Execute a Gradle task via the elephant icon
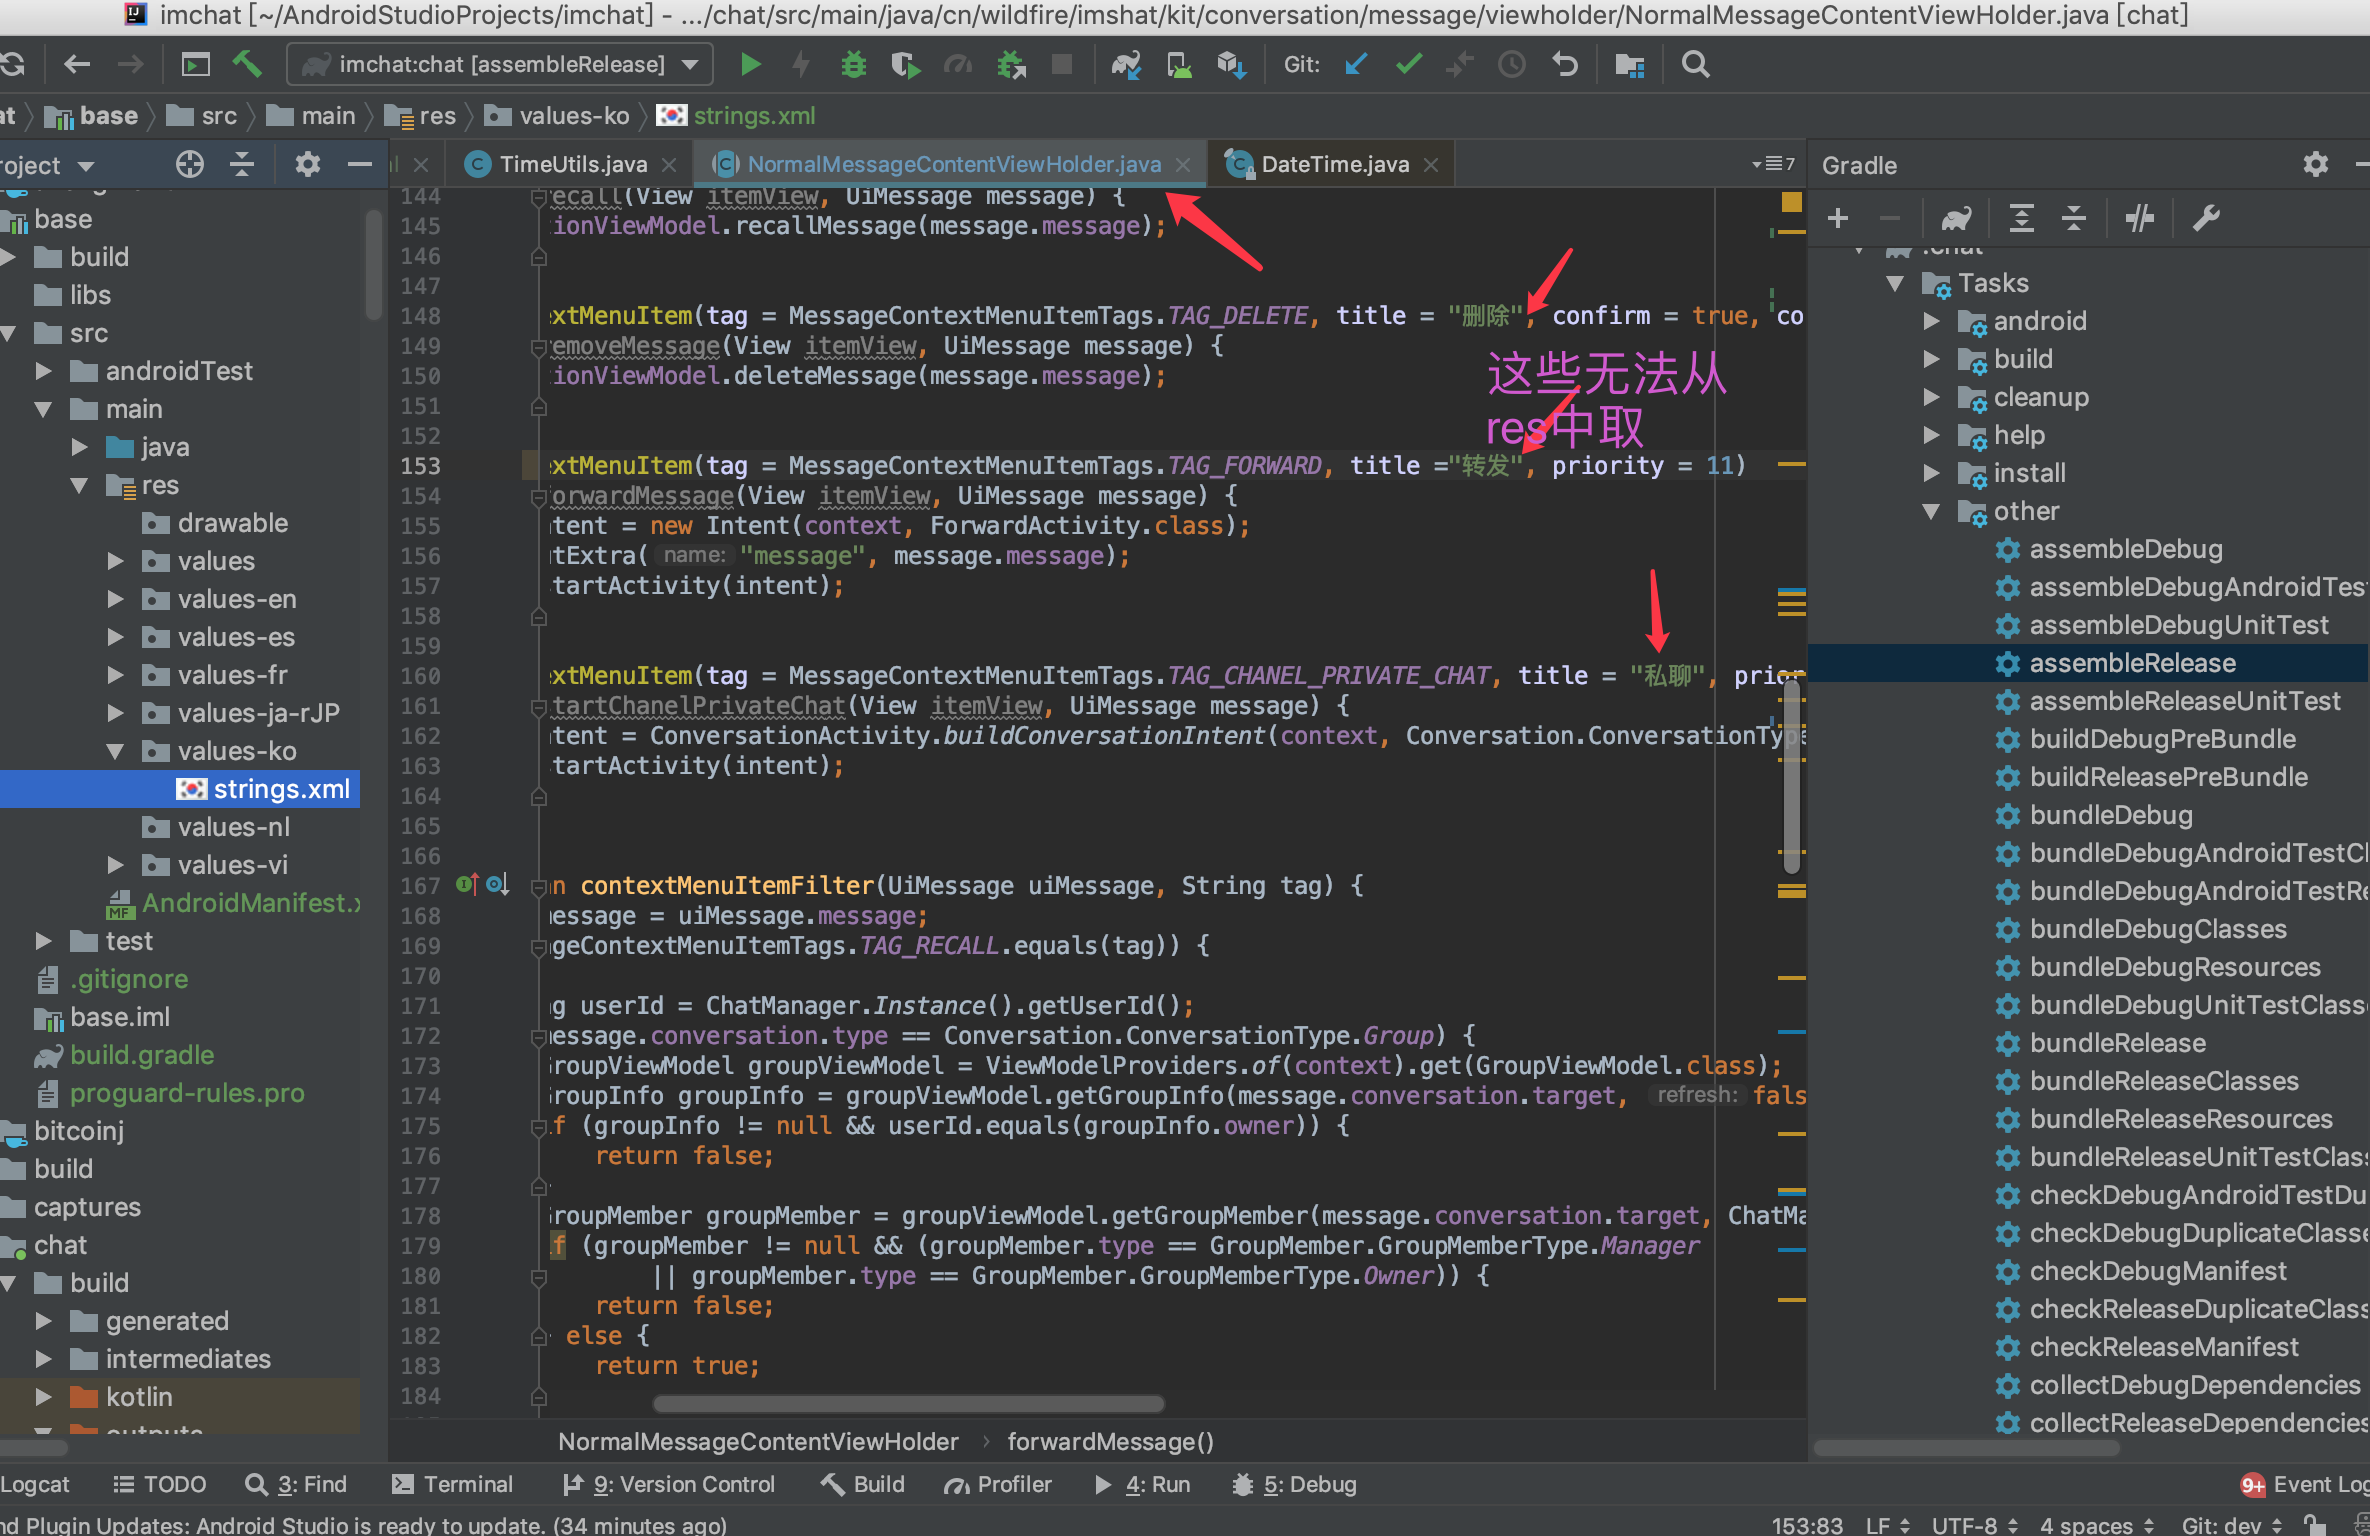Viewport: 2370px width, 1536px height. (x=1956, y=218)
